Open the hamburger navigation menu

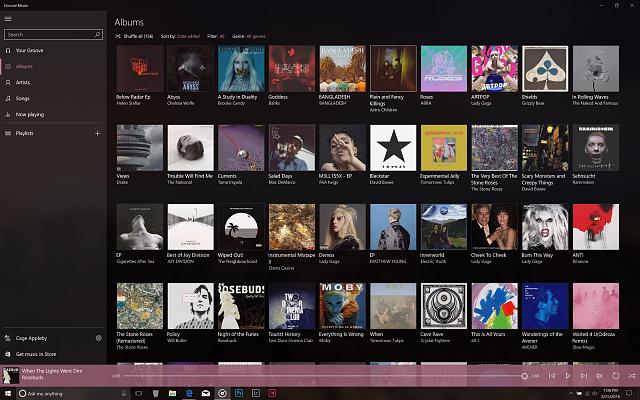click(x=8, y=19)
